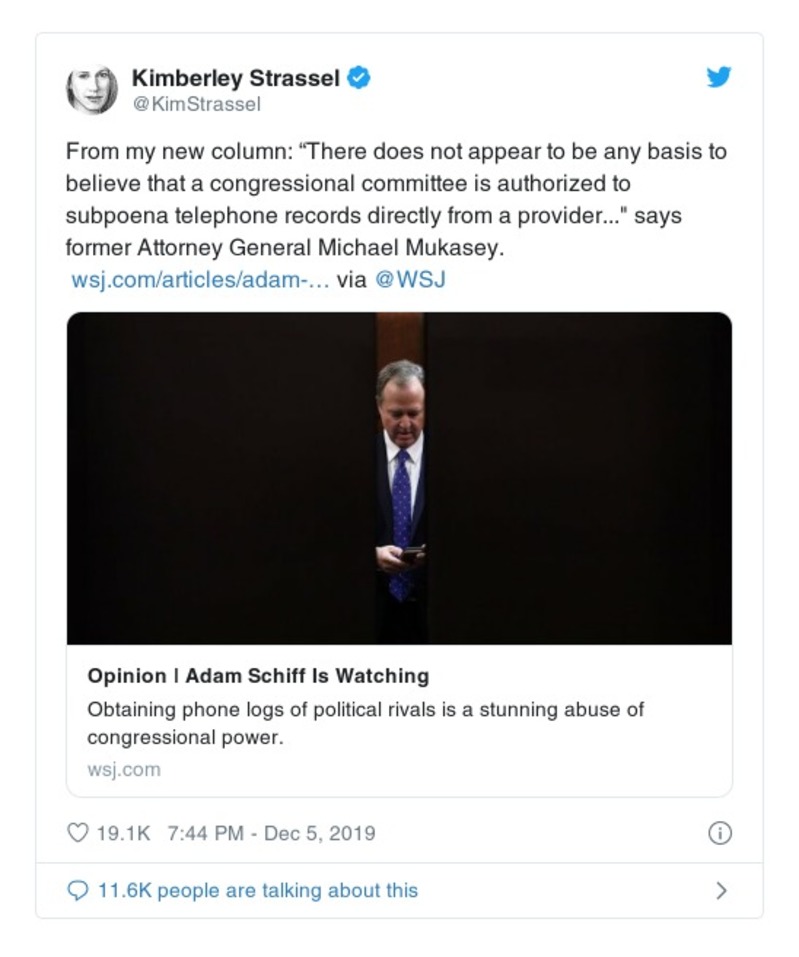Click the 'Opinion' label in card title
Image resolution: width=799 pixels, height=957 pixels.
click(x=127, y=676)
